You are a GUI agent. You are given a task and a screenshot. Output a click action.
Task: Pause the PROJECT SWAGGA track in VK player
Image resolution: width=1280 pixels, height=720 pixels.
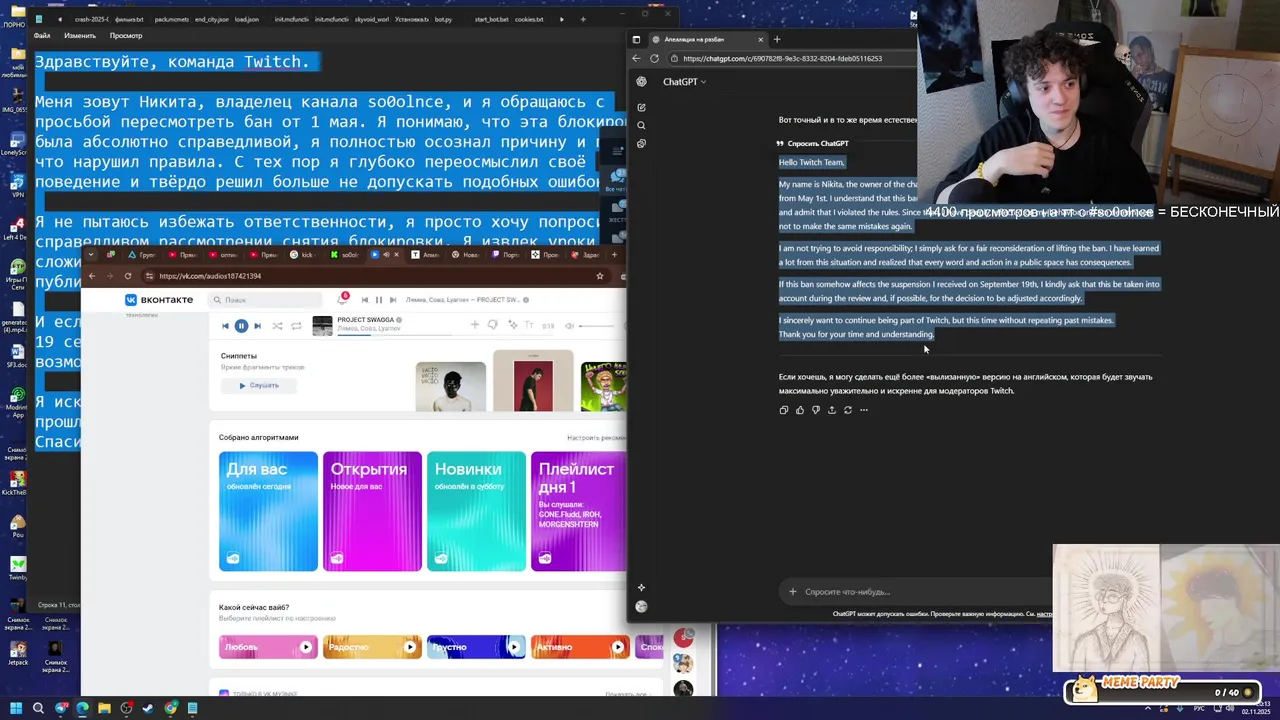click(241, 326)
